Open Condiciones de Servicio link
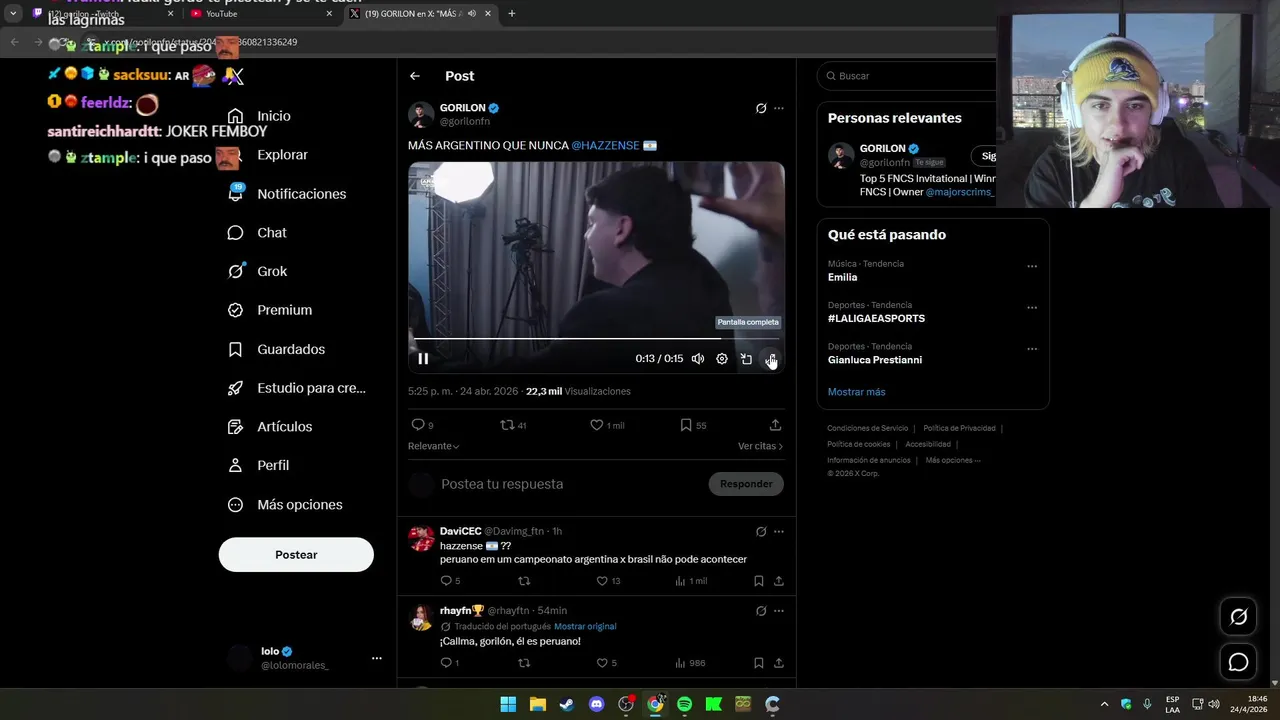 pos(868,428)
